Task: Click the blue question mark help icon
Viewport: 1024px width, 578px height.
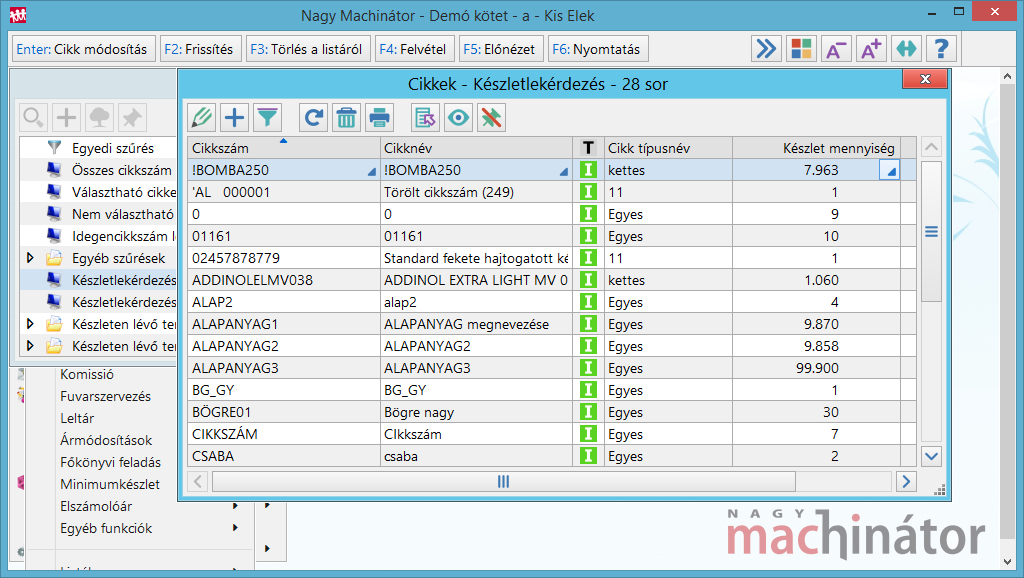Action: click(941, 49)
